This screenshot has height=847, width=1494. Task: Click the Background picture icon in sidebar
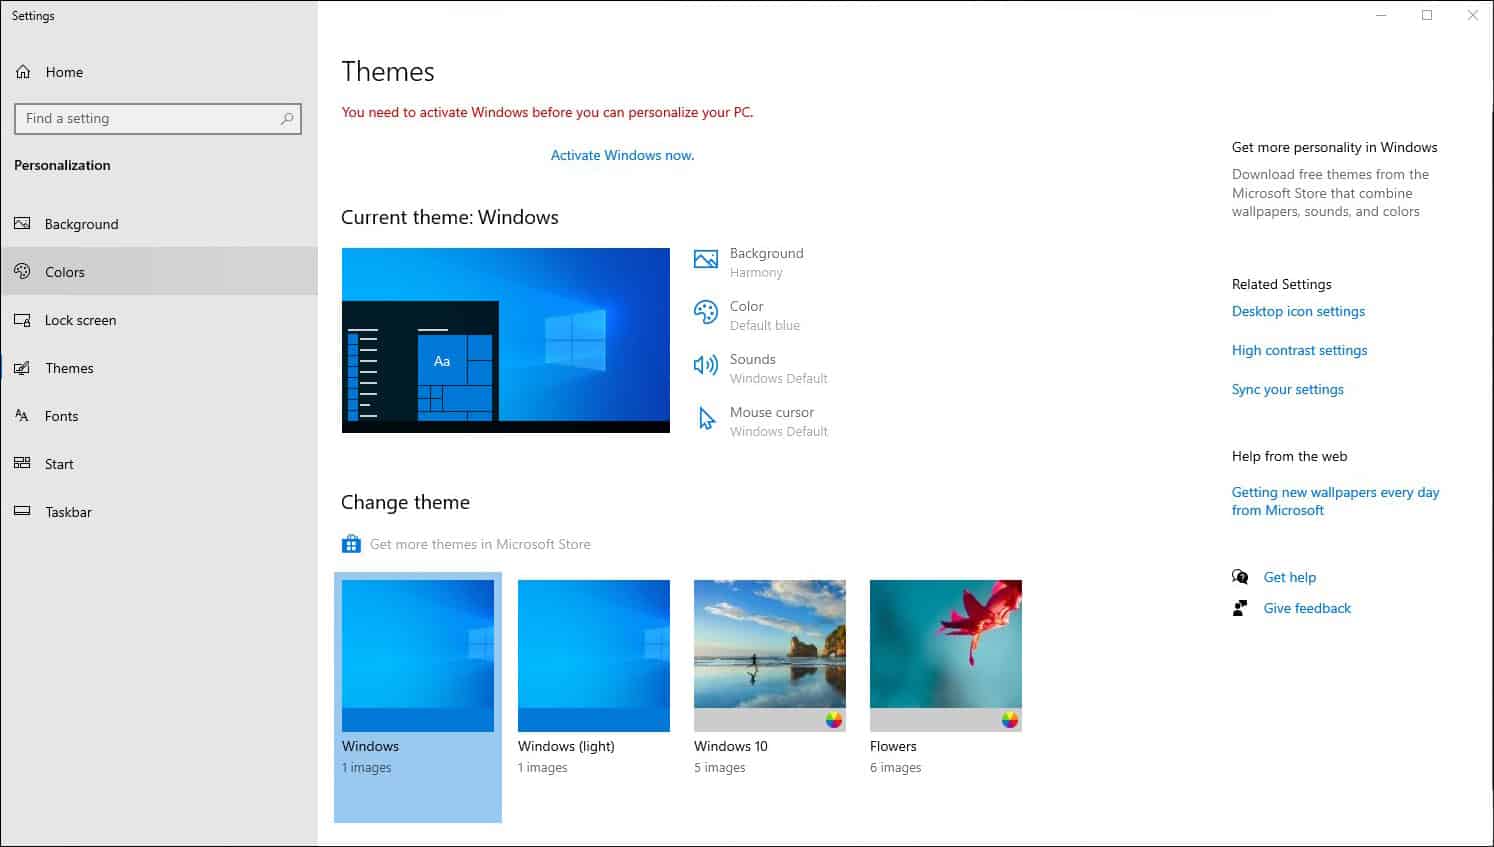click(22, 224)
